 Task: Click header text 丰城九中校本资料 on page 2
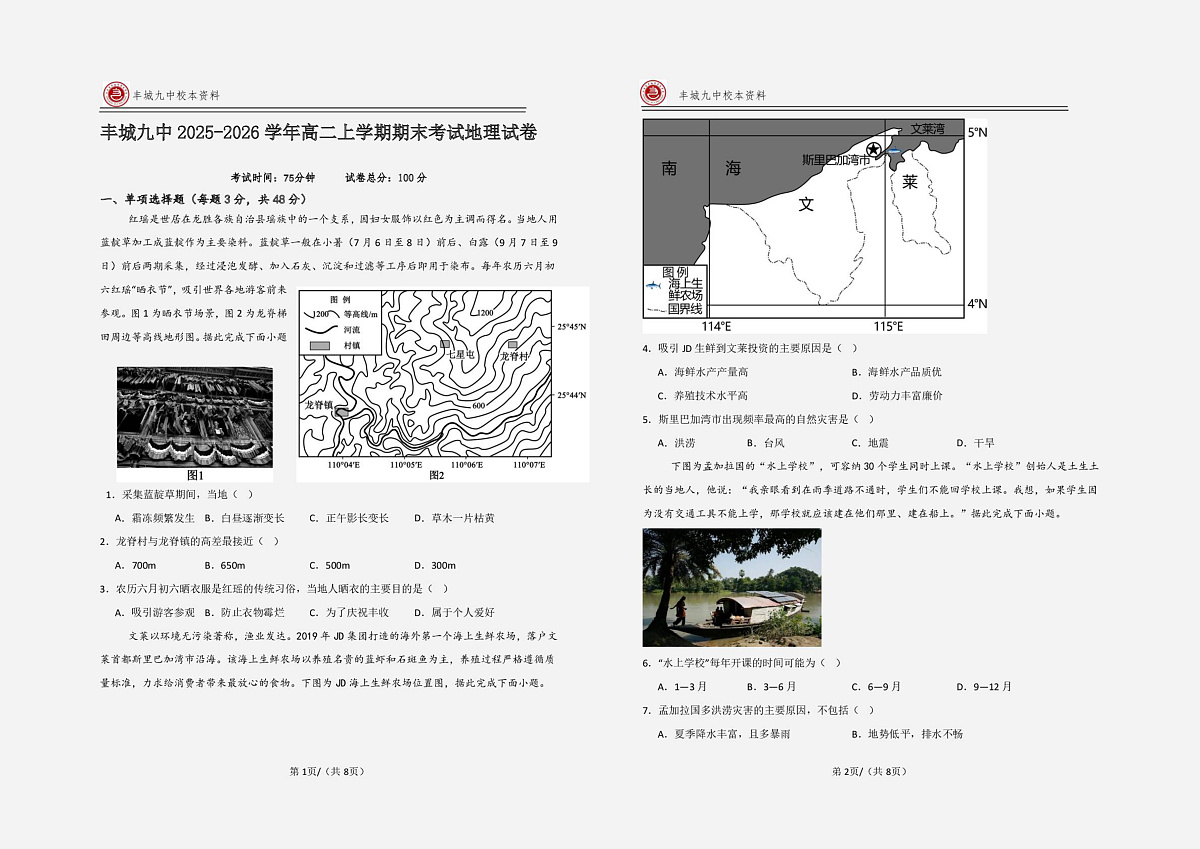[722, 95]
